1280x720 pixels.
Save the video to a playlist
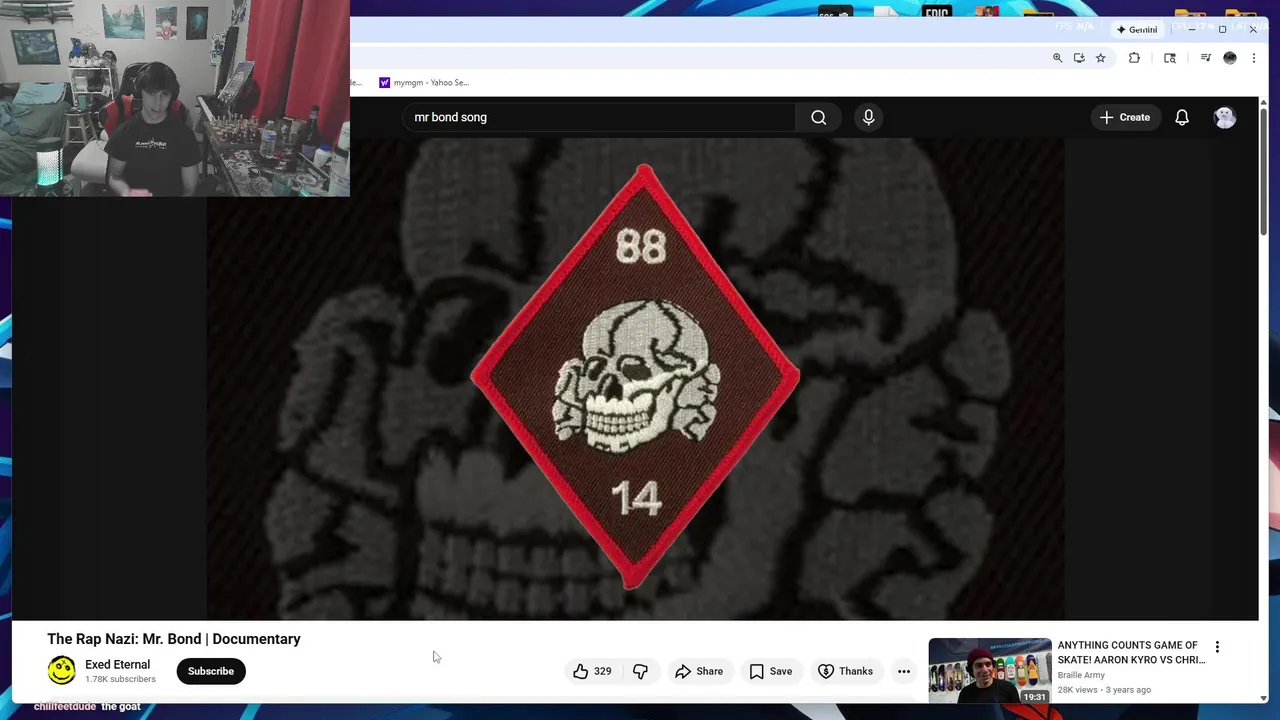point(771,671)
